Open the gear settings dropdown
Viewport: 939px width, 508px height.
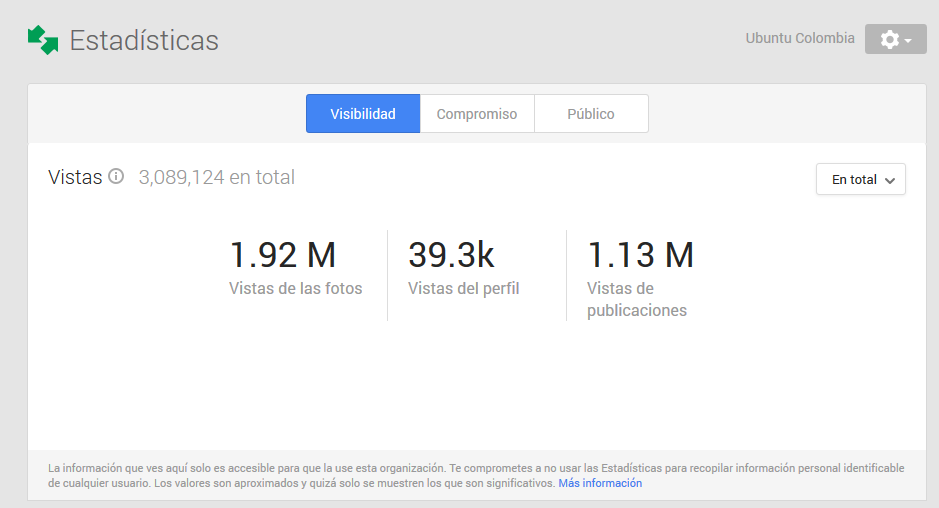coord(895,40)
